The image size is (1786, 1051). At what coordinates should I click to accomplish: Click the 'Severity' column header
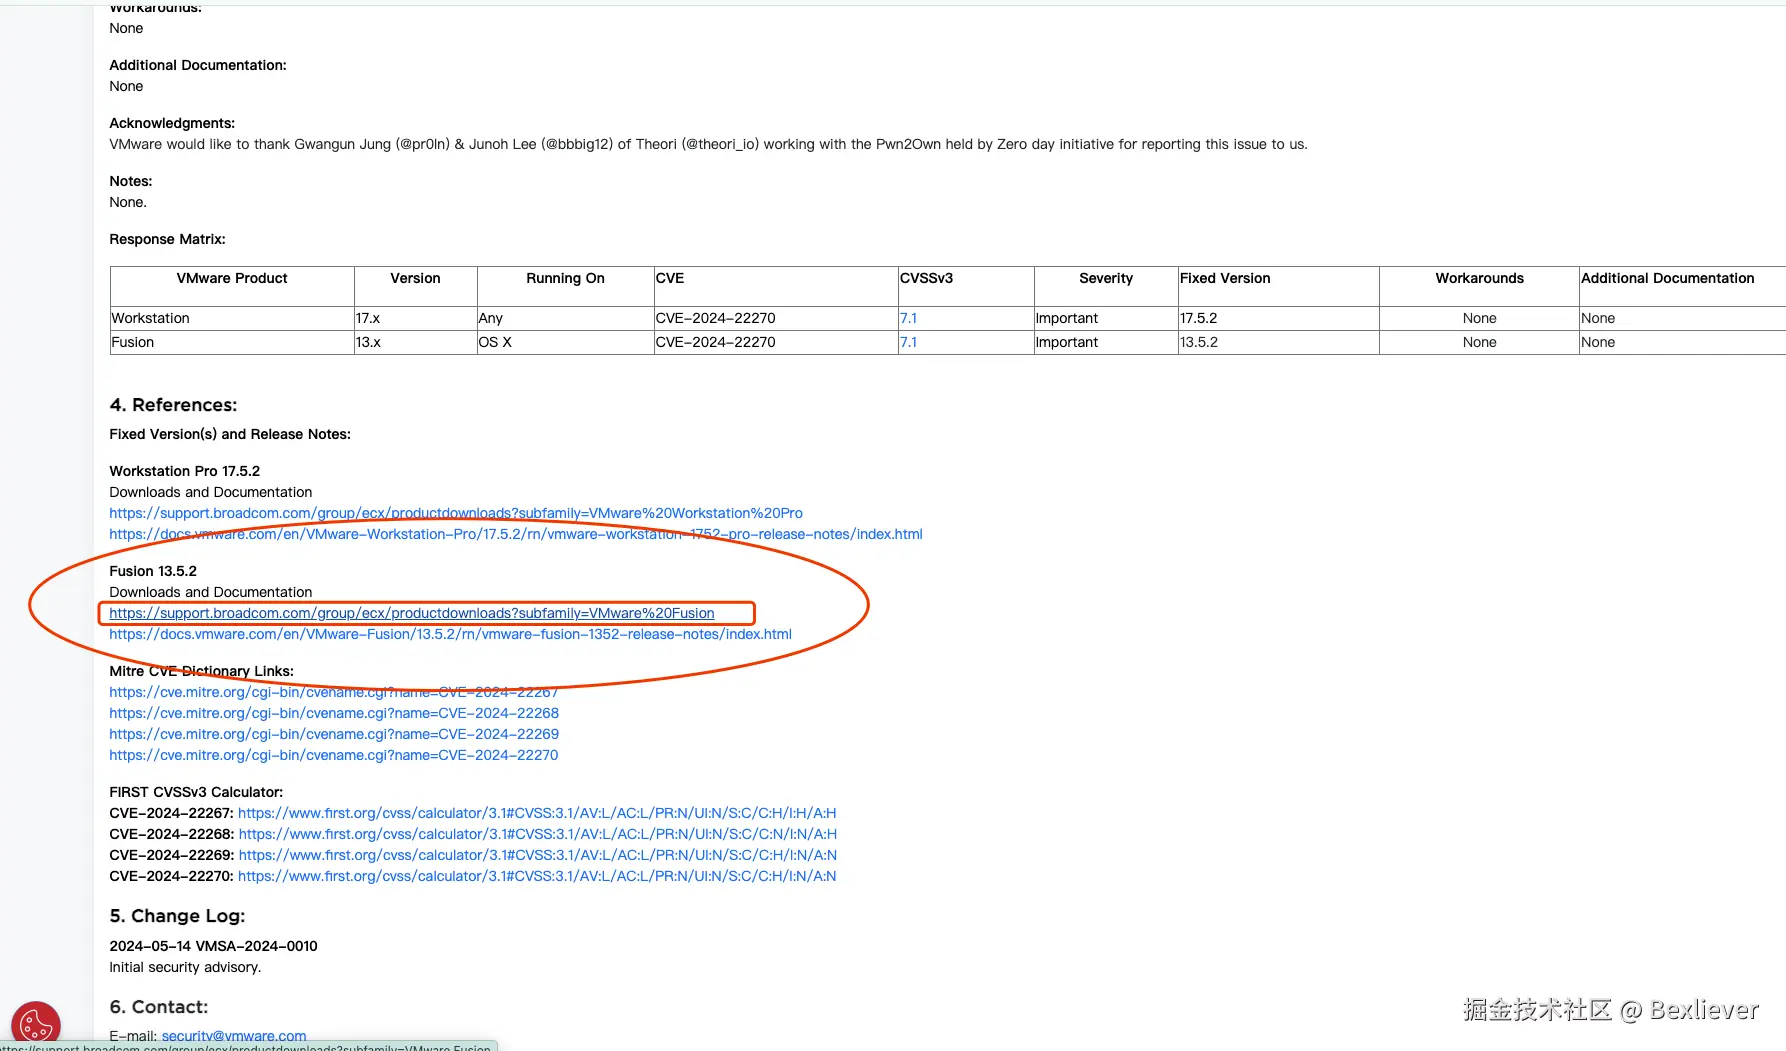pyautogui.click(x=1106, y=278)
